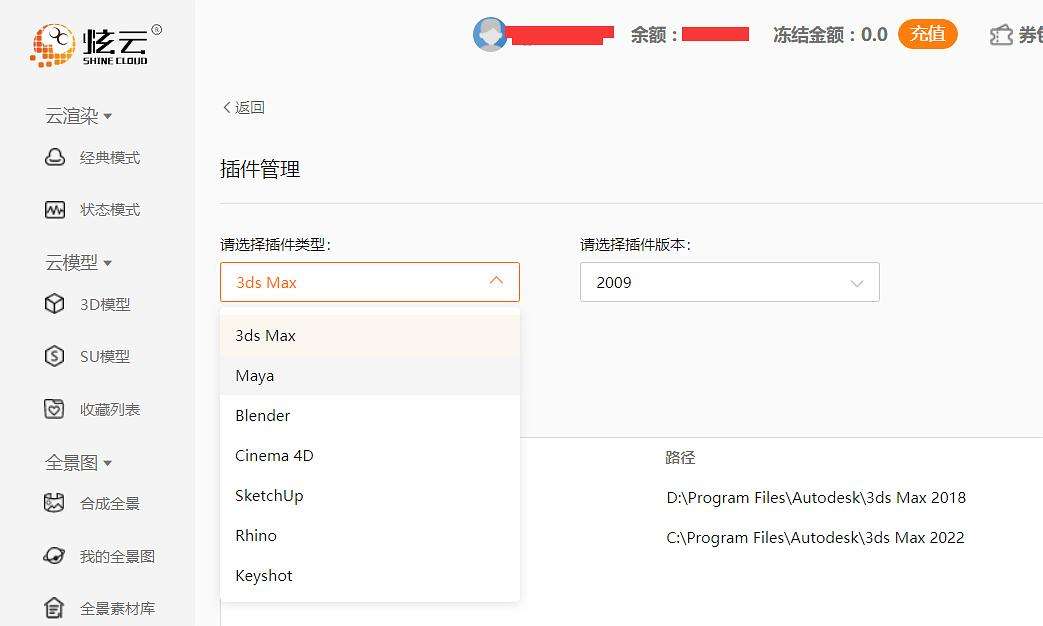The width and height of the screenshot is (1043, 626).
Task: Click the down arrow in version box
Action: [857, 283]
